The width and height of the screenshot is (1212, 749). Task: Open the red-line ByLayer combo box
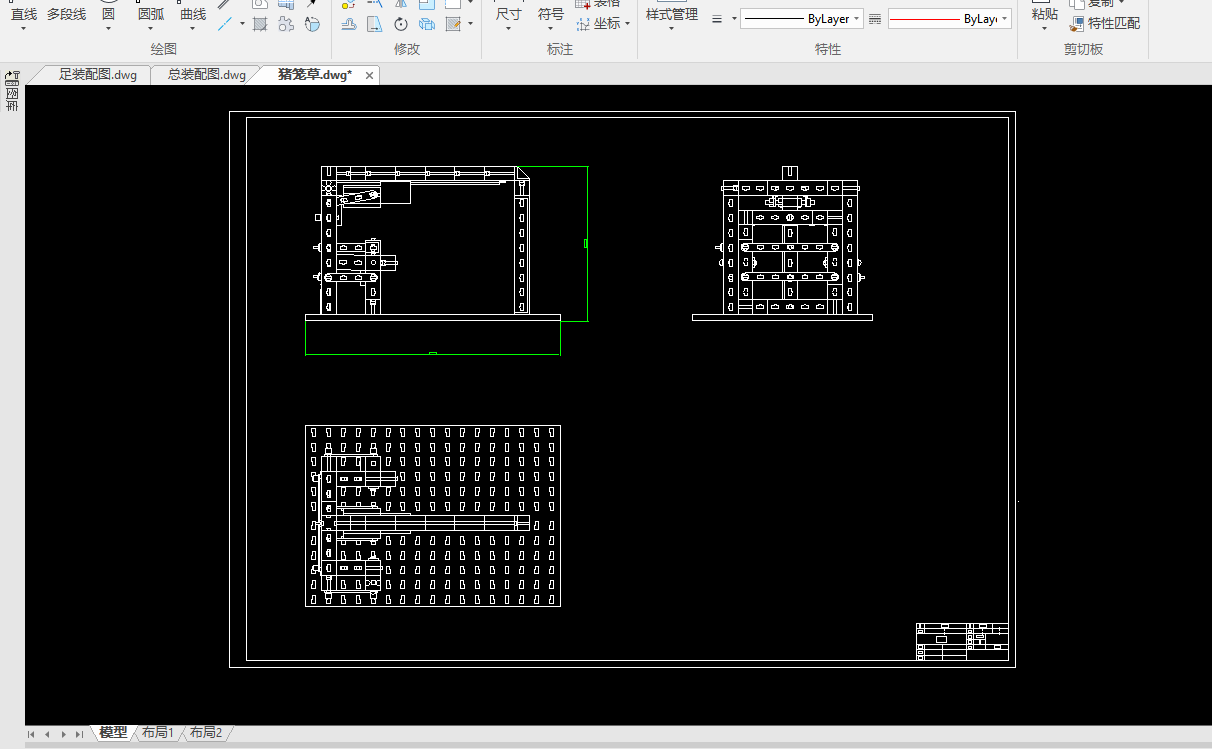(x=949, y=19)
